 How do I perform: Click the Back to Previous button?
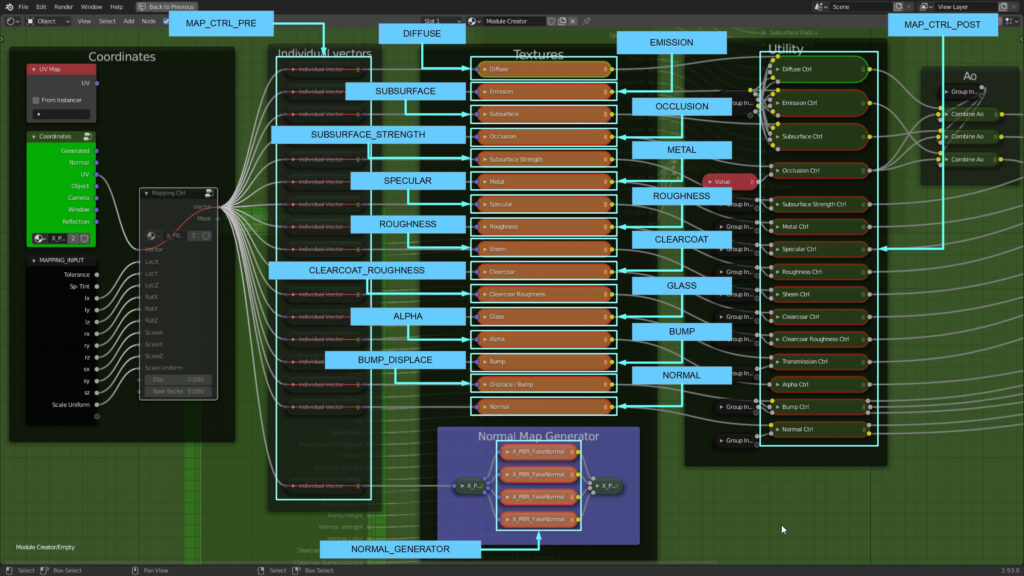click(x=166, y=7)
